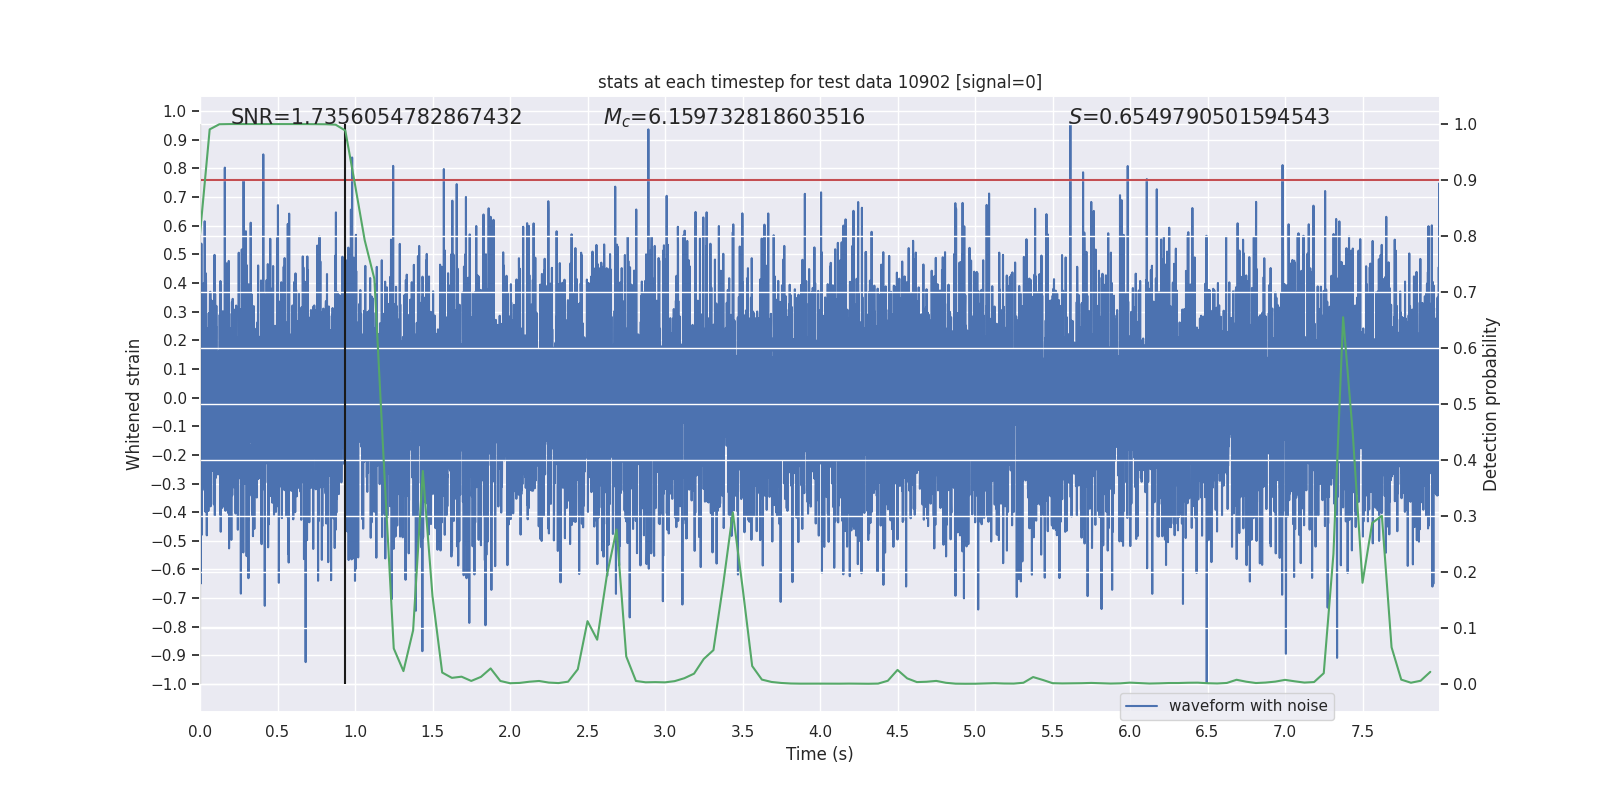Click the red horizontal threshold line
This screenshot has width=1600, height=800.
click(820, 181)
